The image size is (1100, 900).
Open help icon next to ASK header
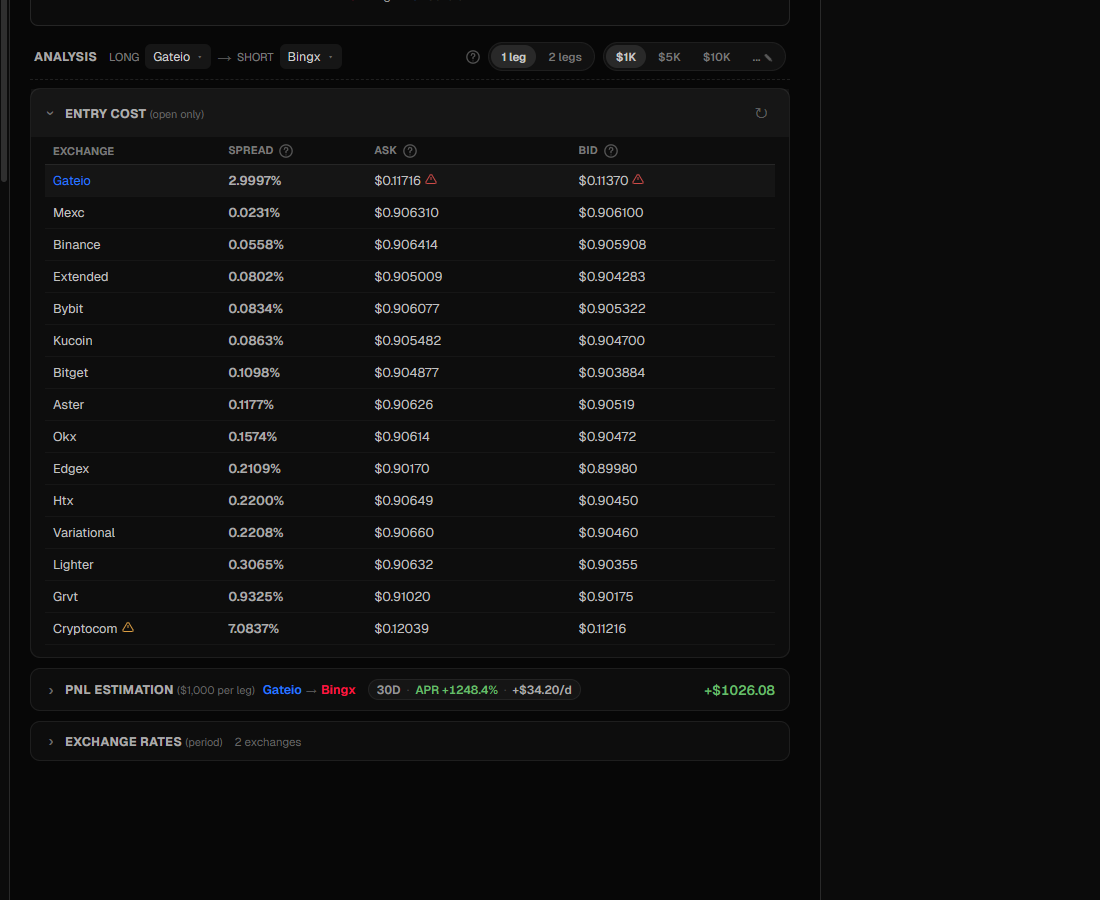(x=410, y=151)
